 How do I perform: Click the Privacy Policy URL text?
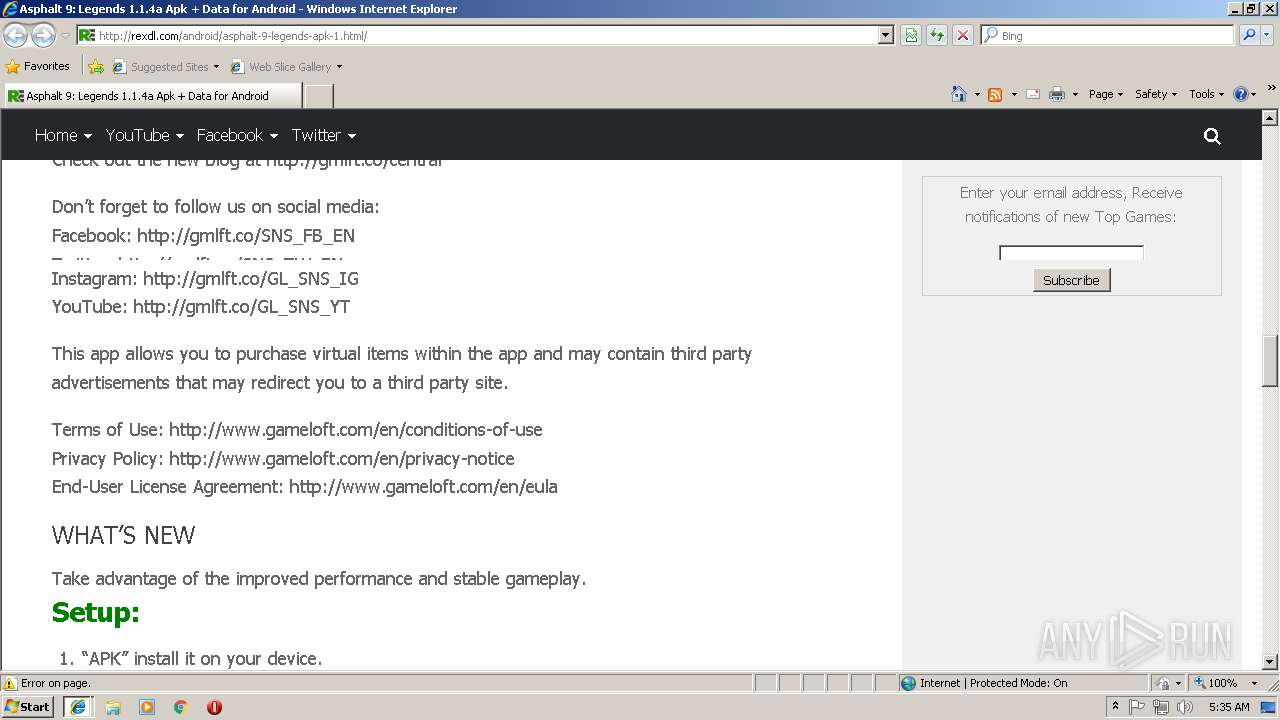tap(342, 459)
